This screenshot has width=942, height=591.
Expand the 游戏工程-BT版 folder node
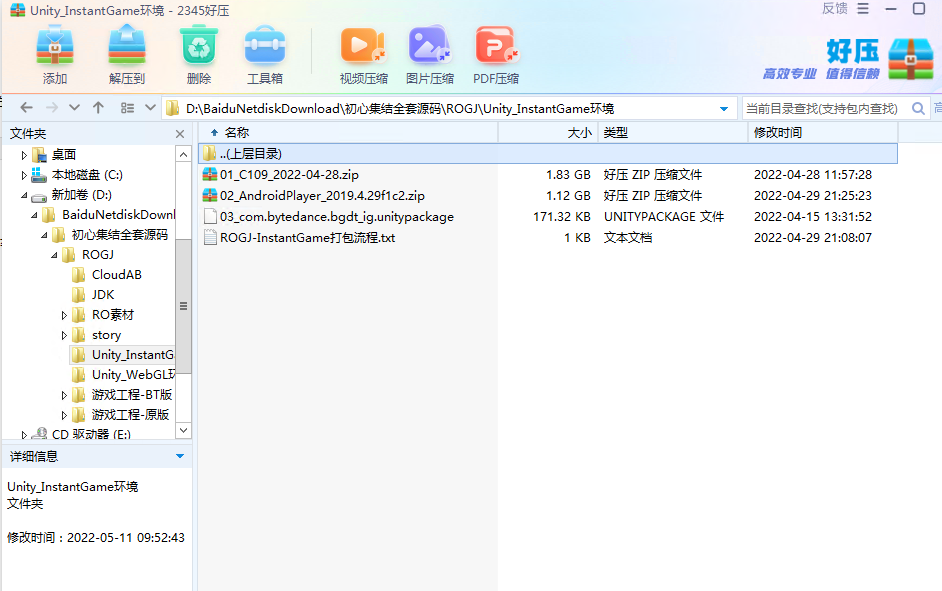pos(65,395)
